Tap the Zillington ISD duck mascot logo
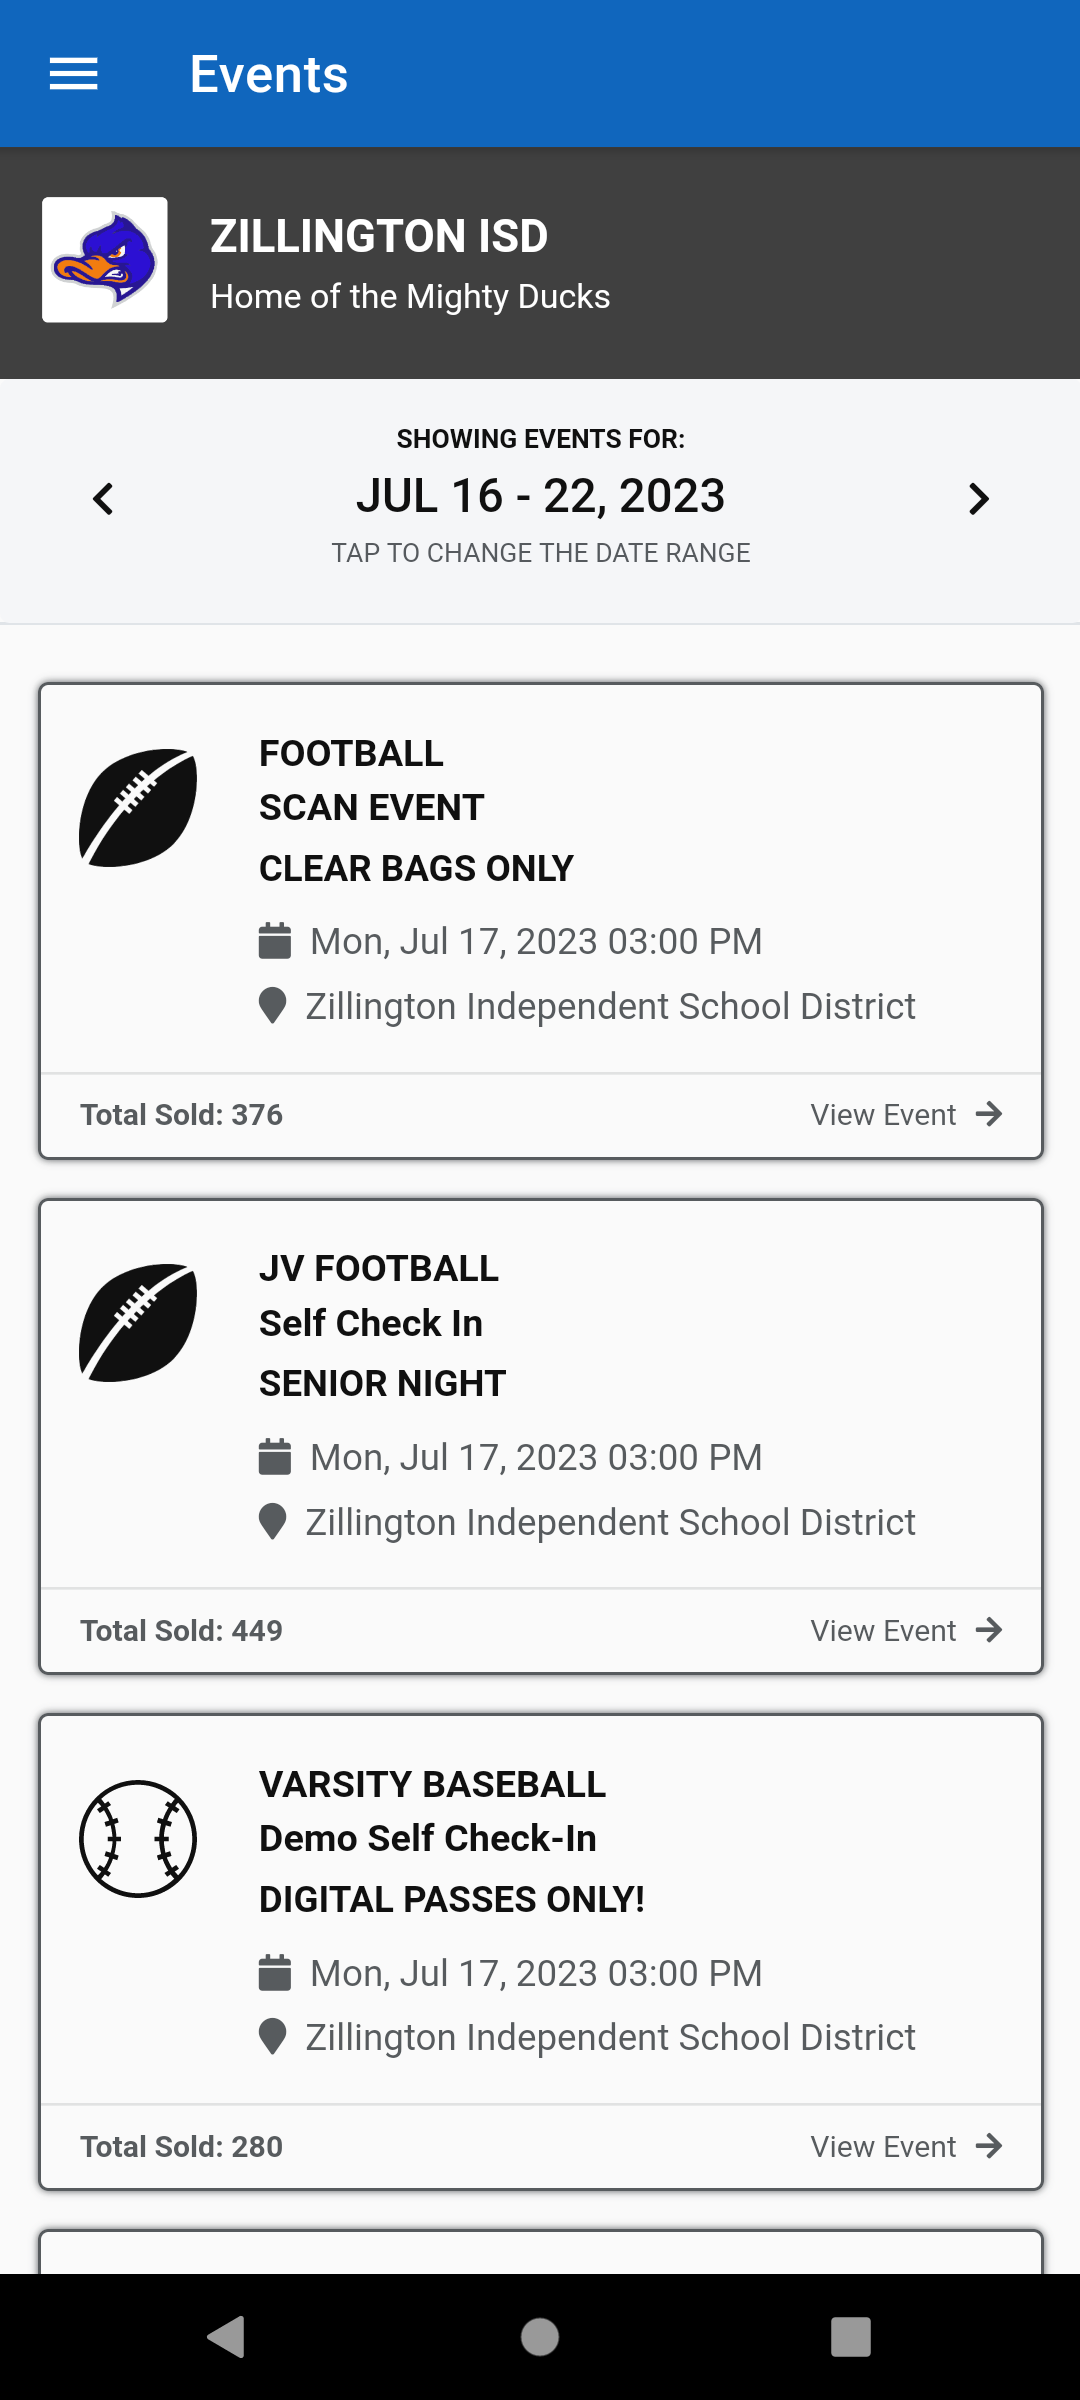Viewport: 1080px width, 2400px height. pos(105,260)
